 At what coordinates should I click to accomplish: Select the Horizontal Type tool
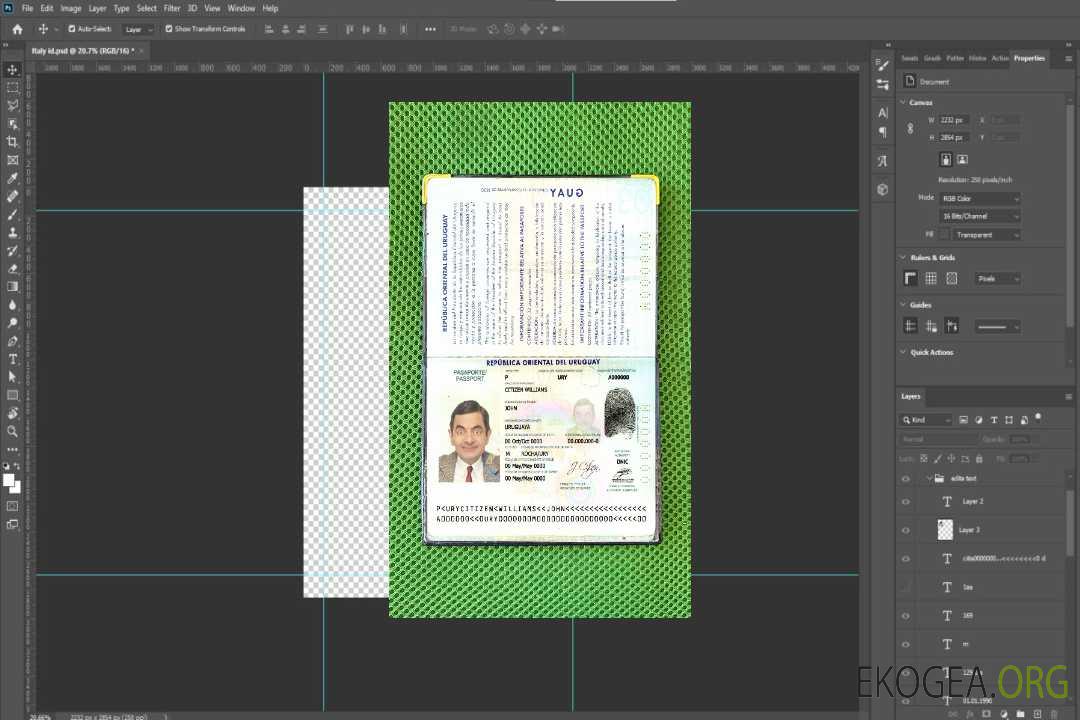12,359
